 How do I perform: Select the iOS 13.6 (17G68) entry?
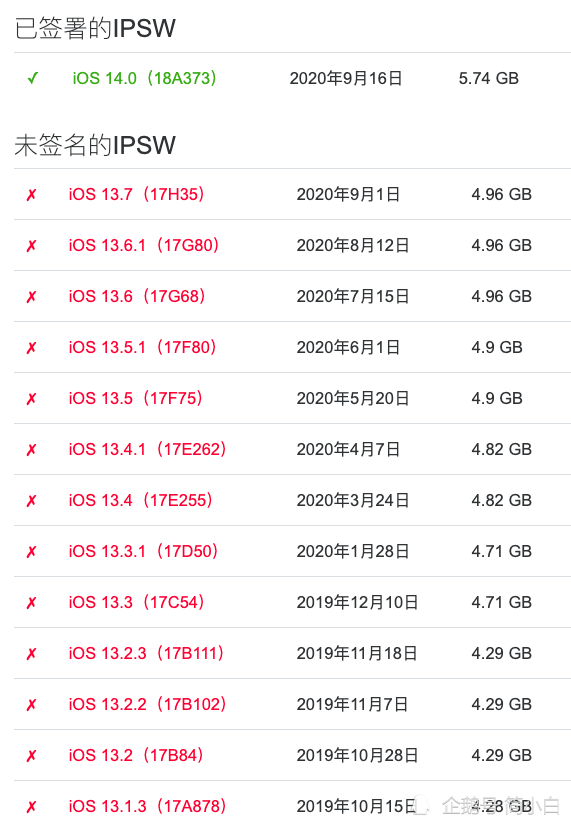tap(137, 296)
